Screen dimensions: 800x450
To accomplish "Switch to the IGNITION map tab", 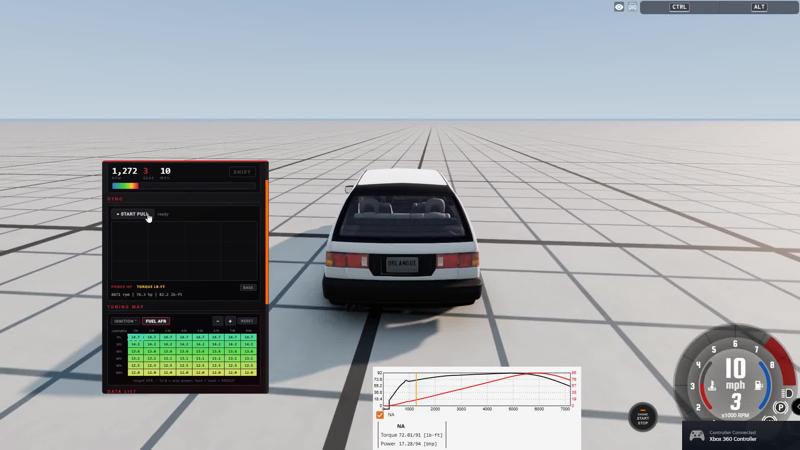I will pyautogui.click(x=125, y=321).
